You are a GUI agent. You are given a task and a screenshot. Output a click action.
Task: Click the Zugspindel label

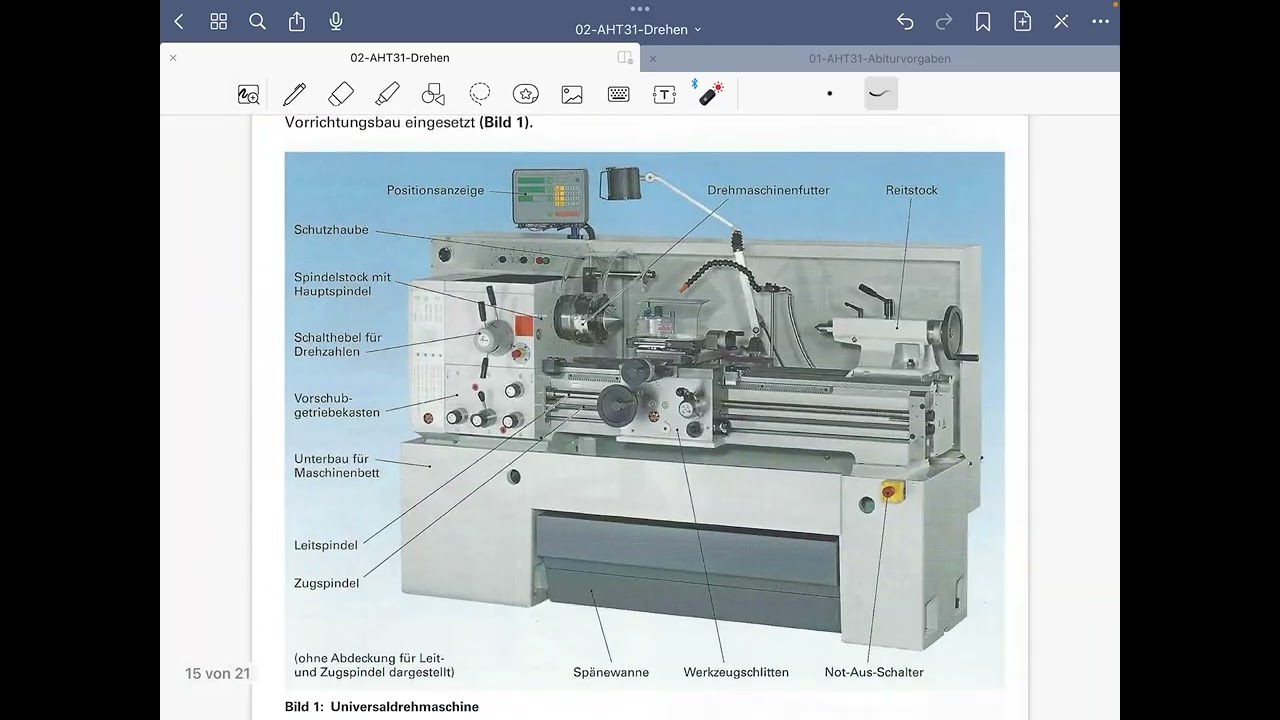point(326,583)
